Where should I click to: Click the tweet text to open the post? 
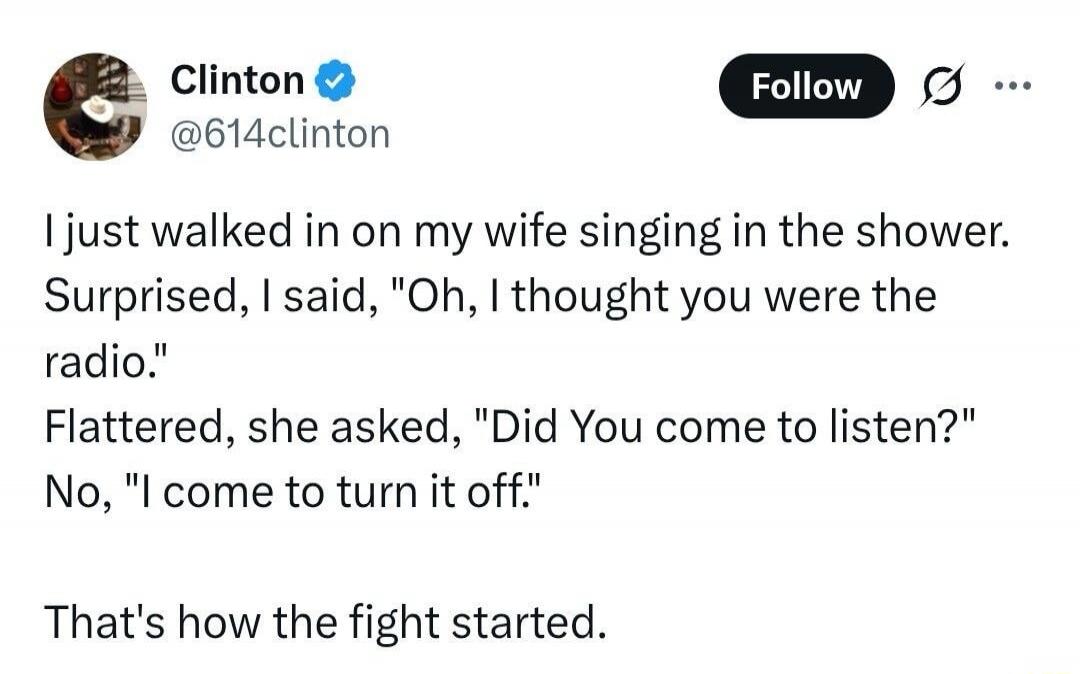pyautogui.click(x=500, y=360)
